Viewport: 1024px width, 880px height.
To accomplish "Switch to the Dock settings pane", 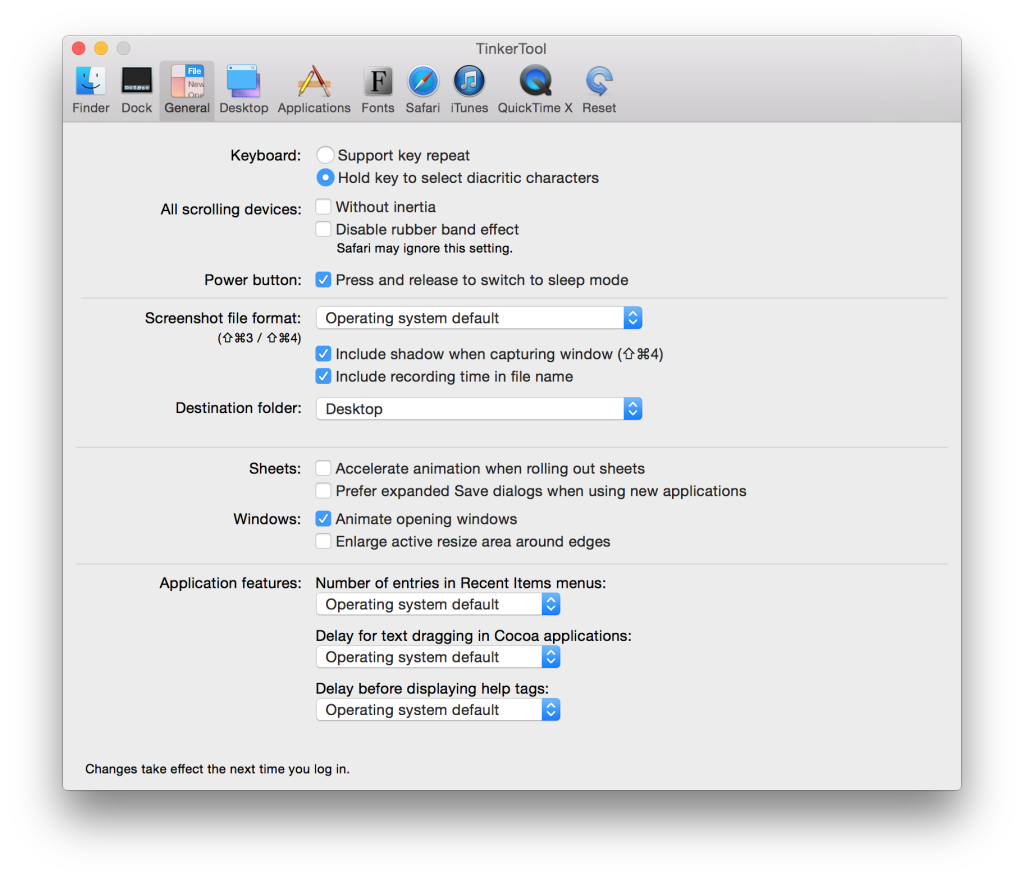I will (137, 82).
